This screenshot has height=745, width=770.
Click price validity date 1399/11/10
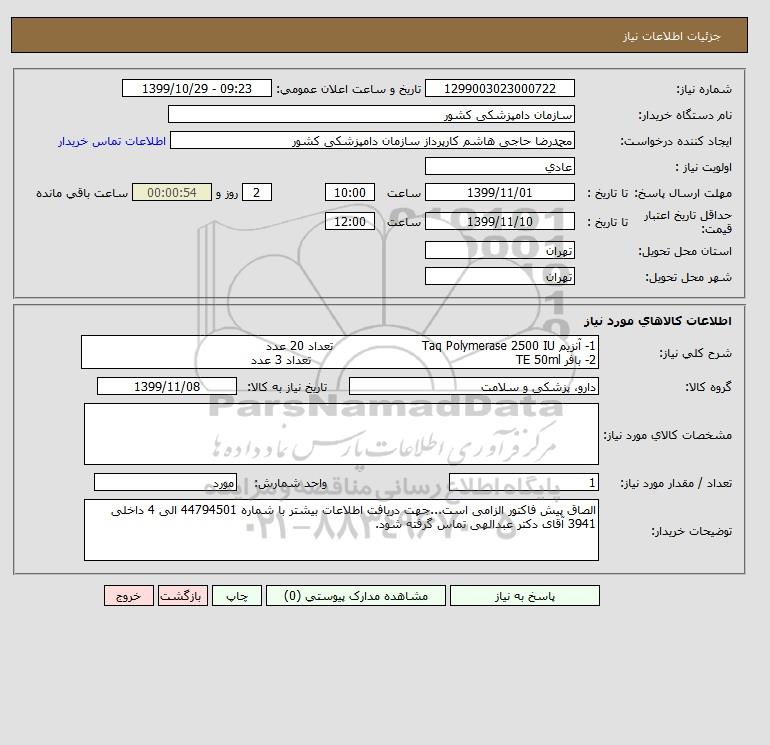[x=499, y=221]
